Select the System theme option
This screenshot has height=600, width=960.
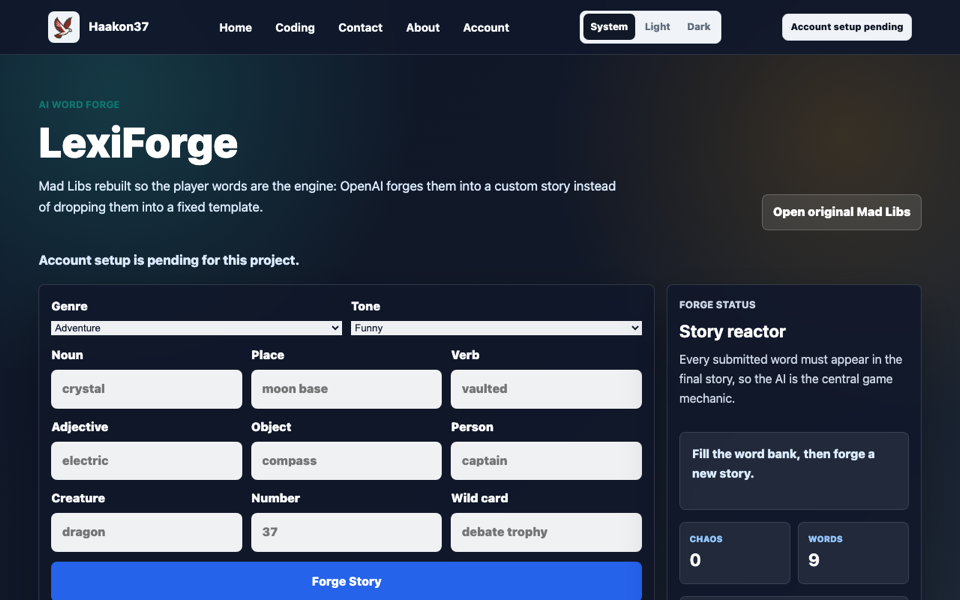[x=609, y=27]
